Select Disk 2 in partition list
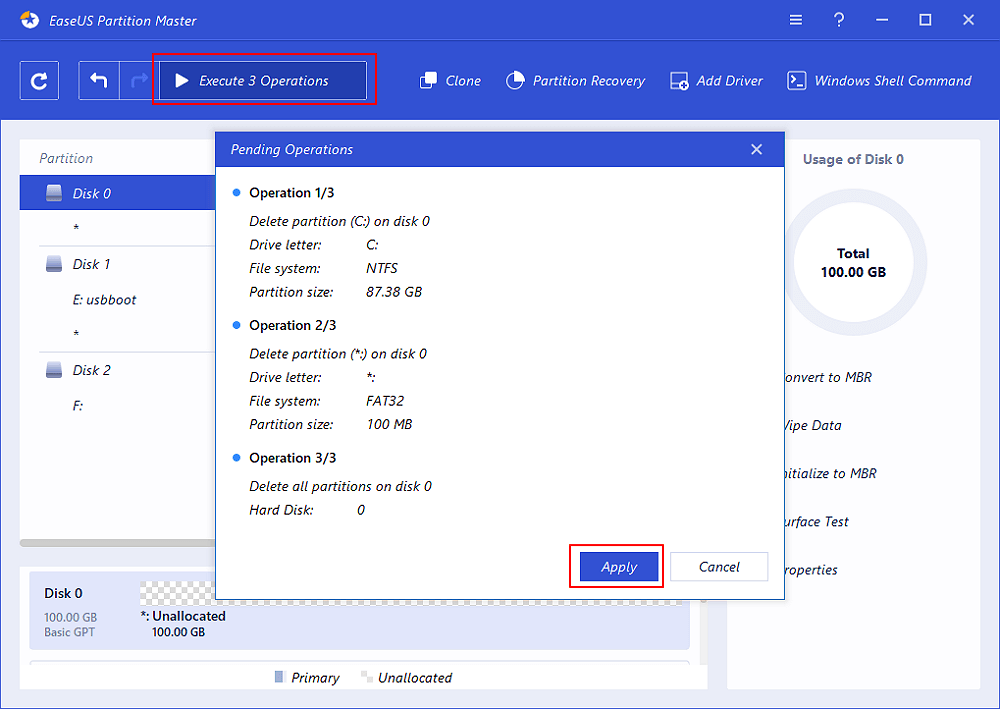 91,370
